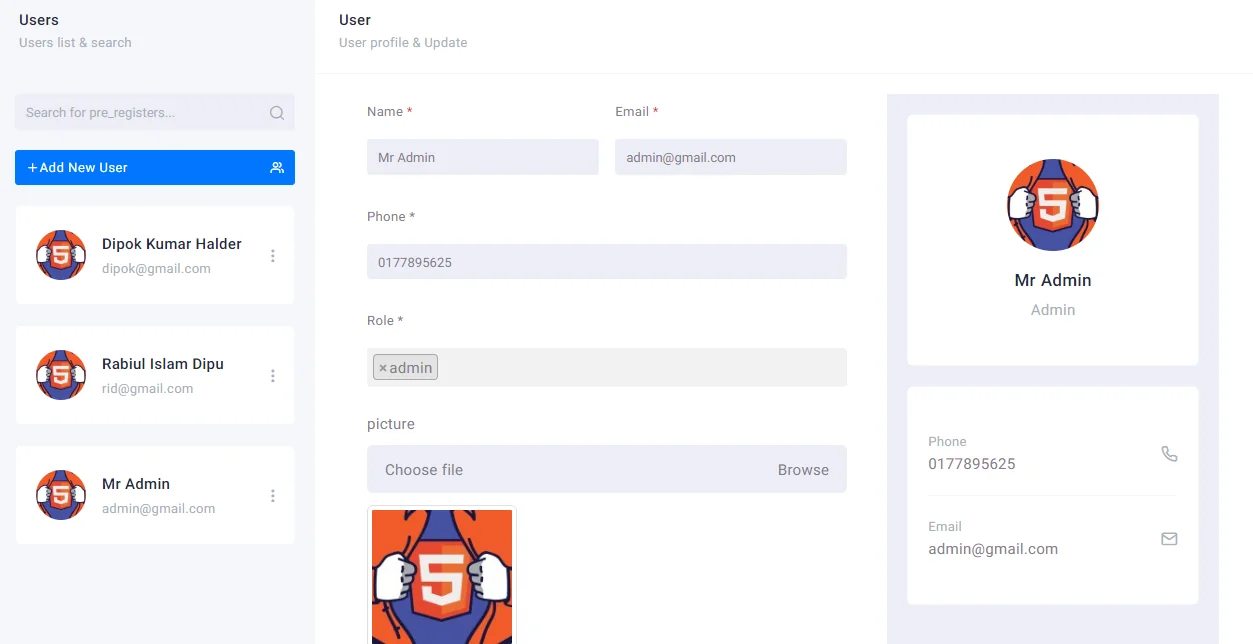Click the Name input field

[482, 157]
